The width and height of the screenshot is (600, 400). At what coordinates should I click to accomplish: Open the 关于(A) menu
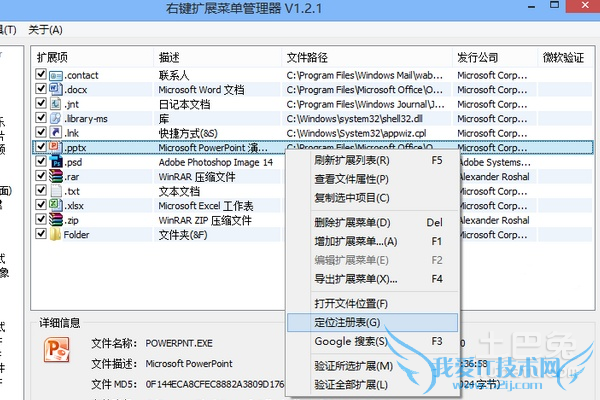coord(45,30)
